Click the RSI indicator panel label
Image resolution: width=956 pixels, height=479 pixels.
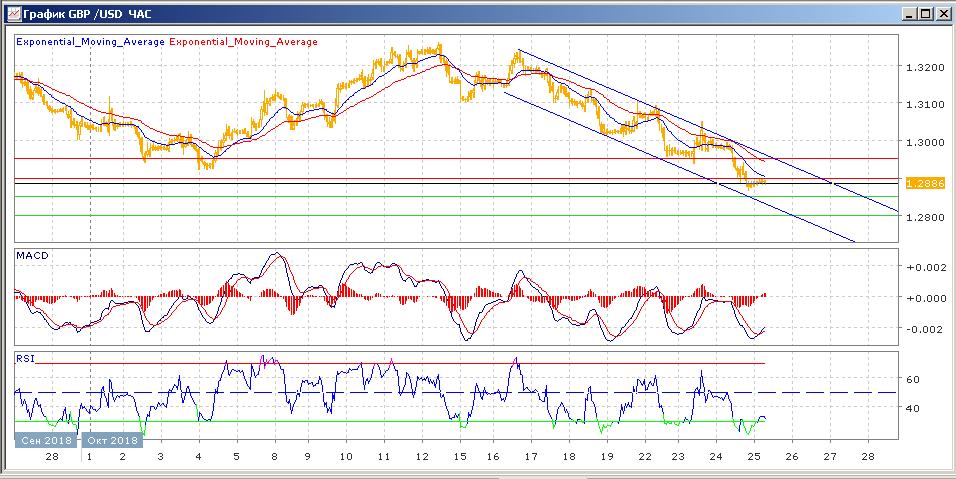[x=25, y=357]
